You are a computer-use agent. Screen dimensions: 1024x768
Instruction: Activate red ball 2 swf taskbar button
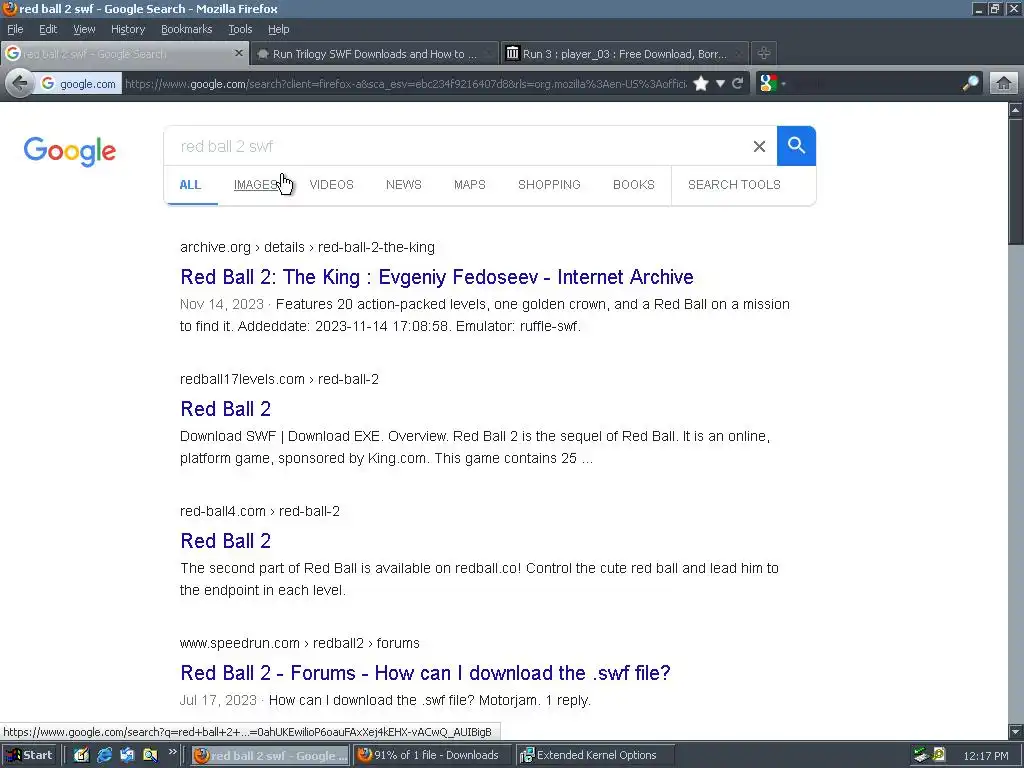pos(271,755)
